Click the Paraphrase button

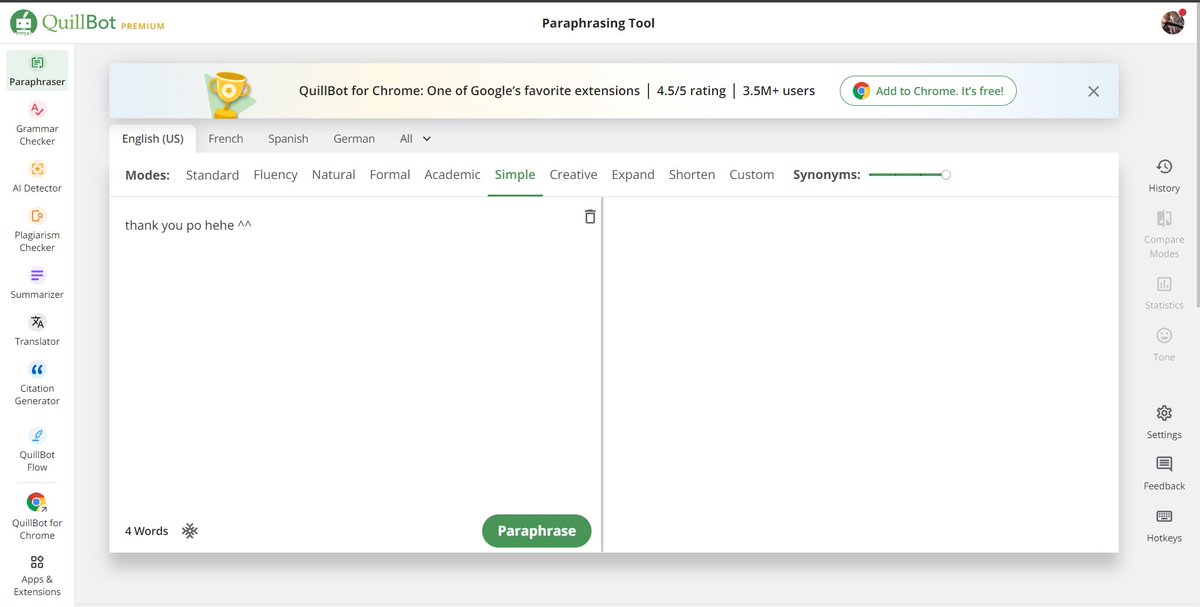537,531
